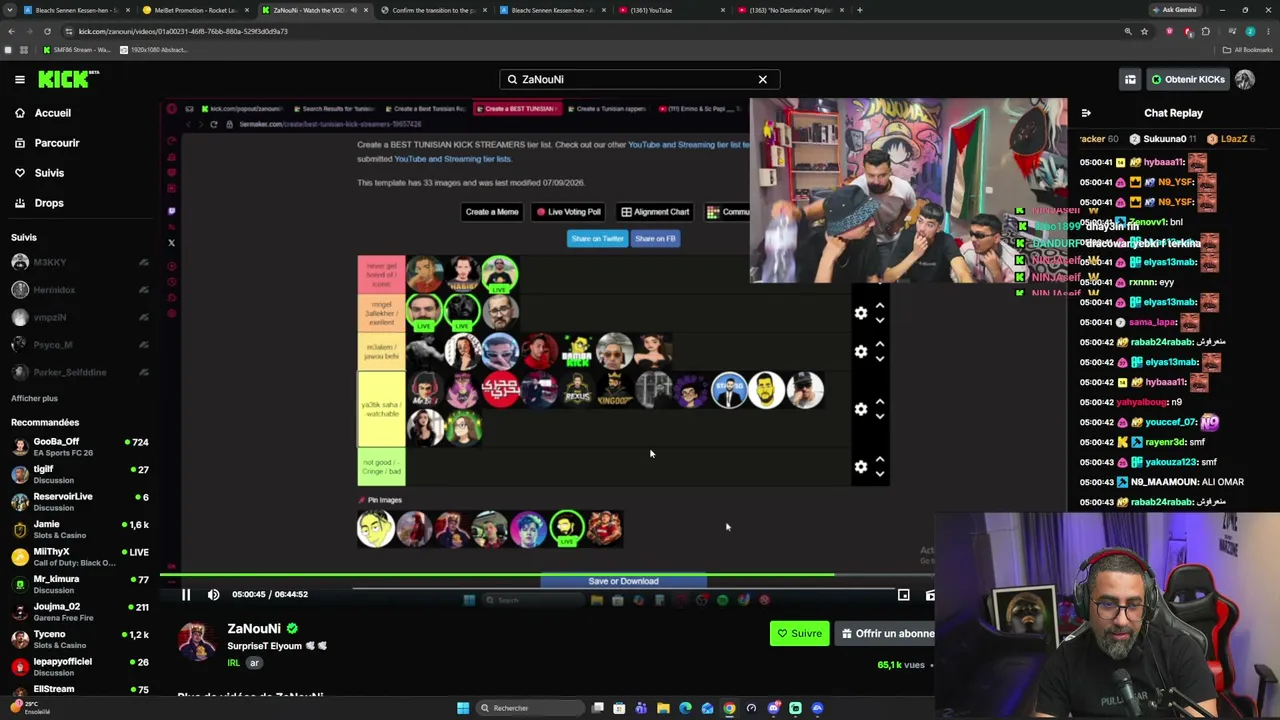Clear the ZaNouNi search query

pos(762,79)
